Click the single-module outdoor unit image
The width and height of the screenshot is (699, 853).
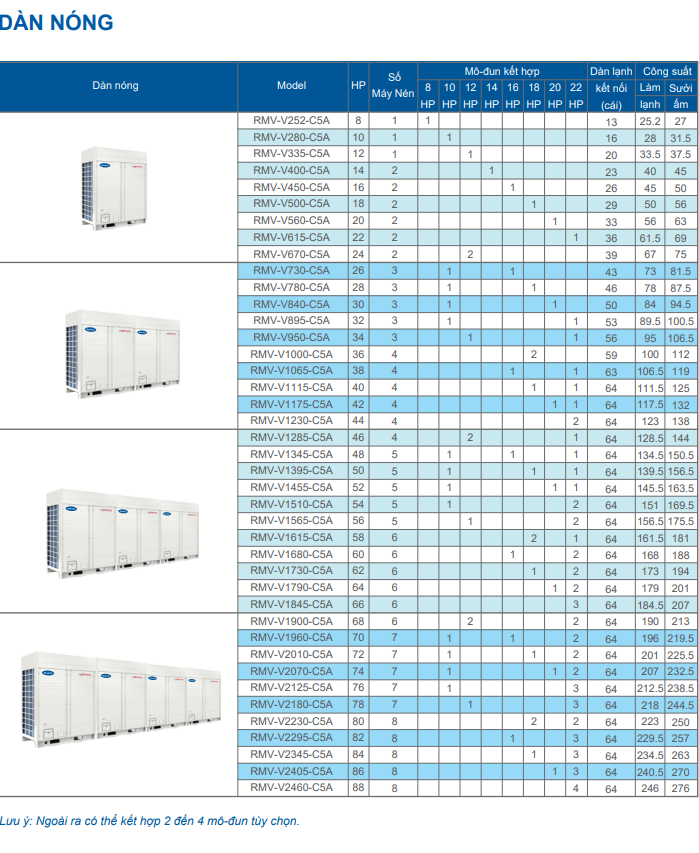114,188
